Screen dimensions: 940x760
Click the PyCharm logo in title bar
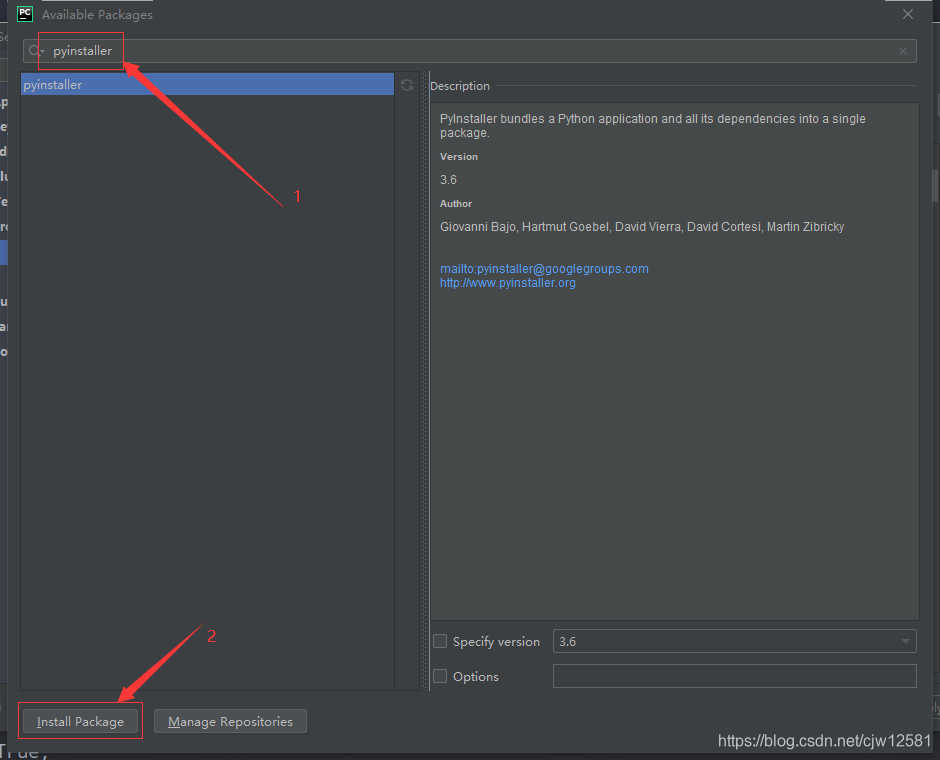(x=25, y=14)
